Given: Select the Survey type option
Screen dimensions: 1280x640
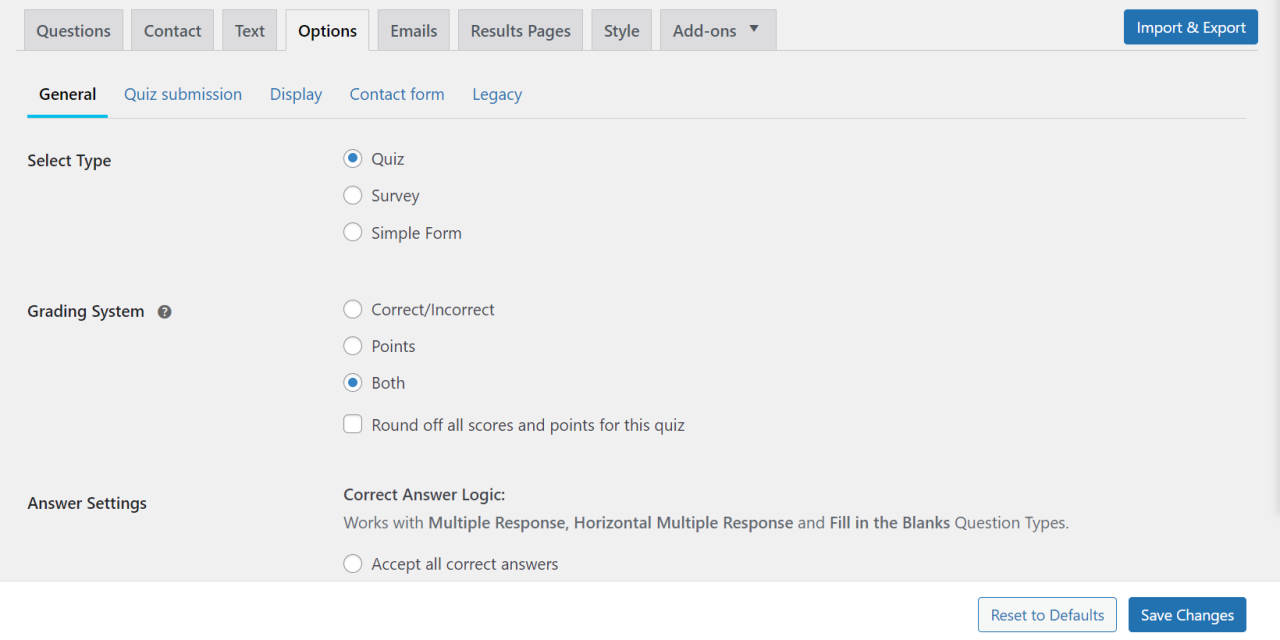Looking at the screenshot, I should click(353, 196).
